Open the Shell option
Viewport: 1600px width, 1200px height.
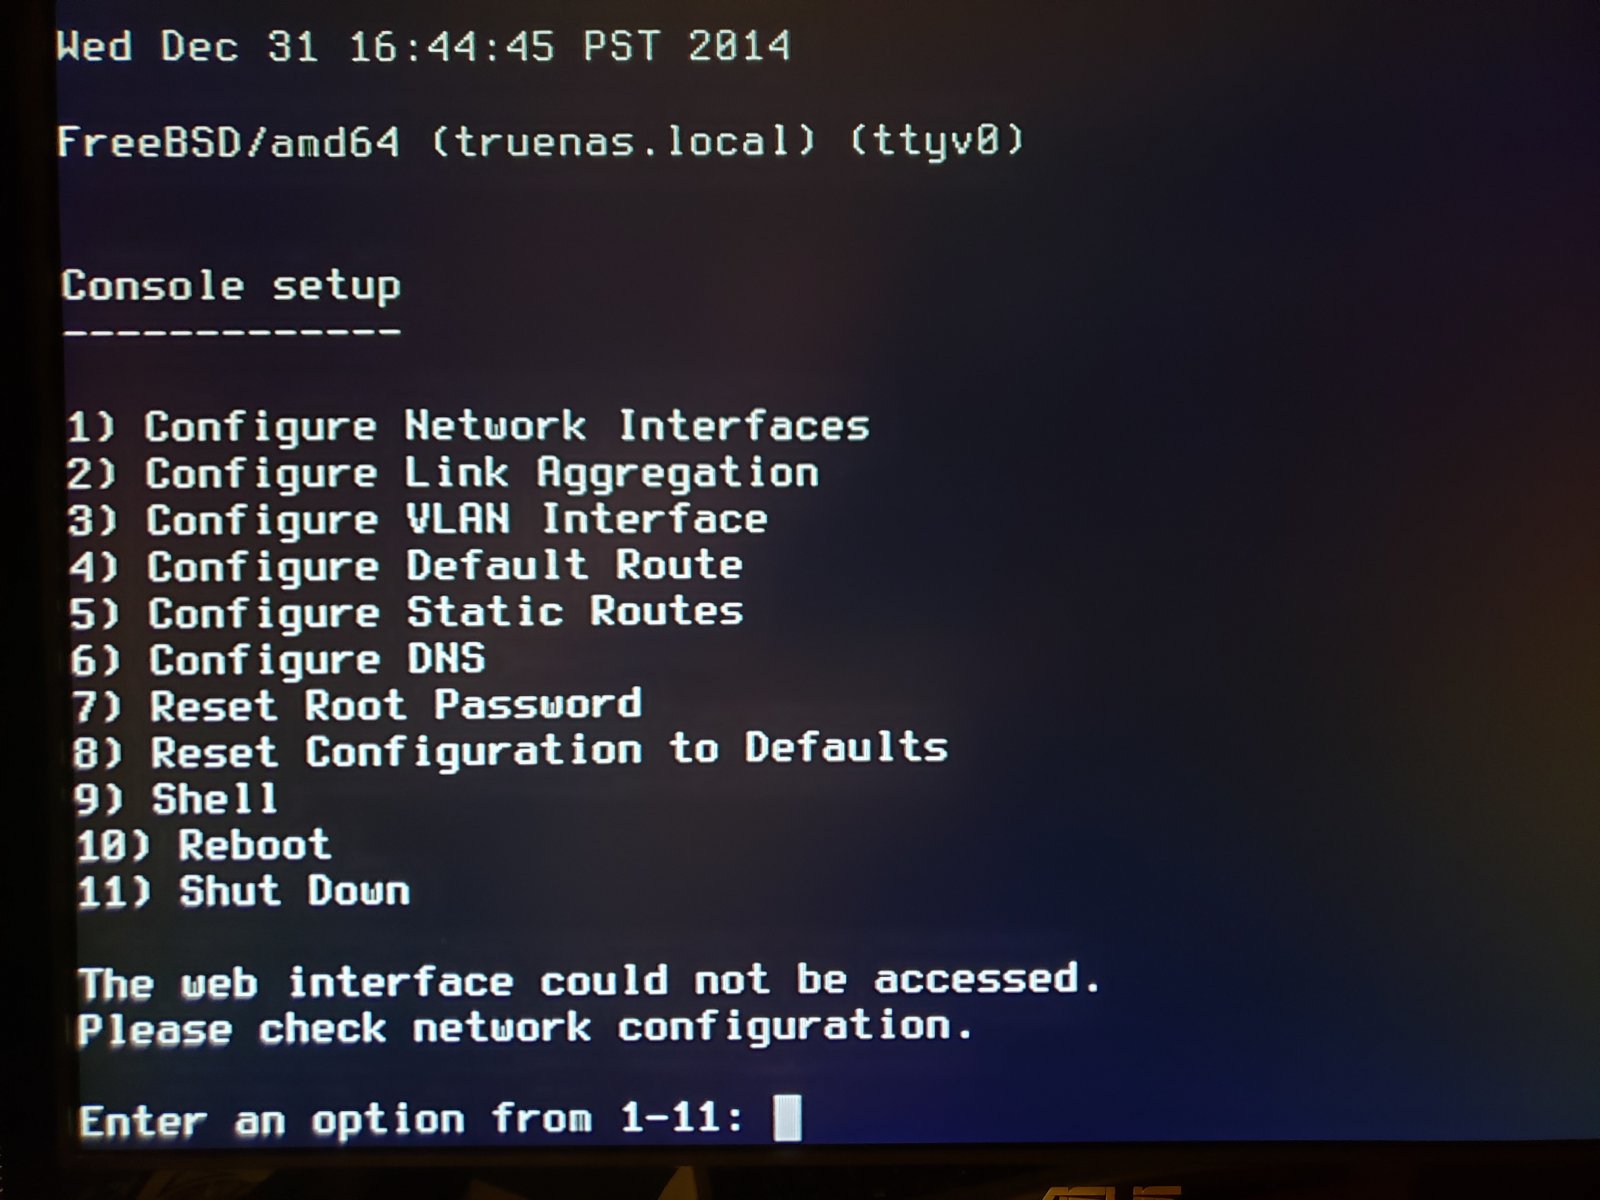[x=176, y=799]
